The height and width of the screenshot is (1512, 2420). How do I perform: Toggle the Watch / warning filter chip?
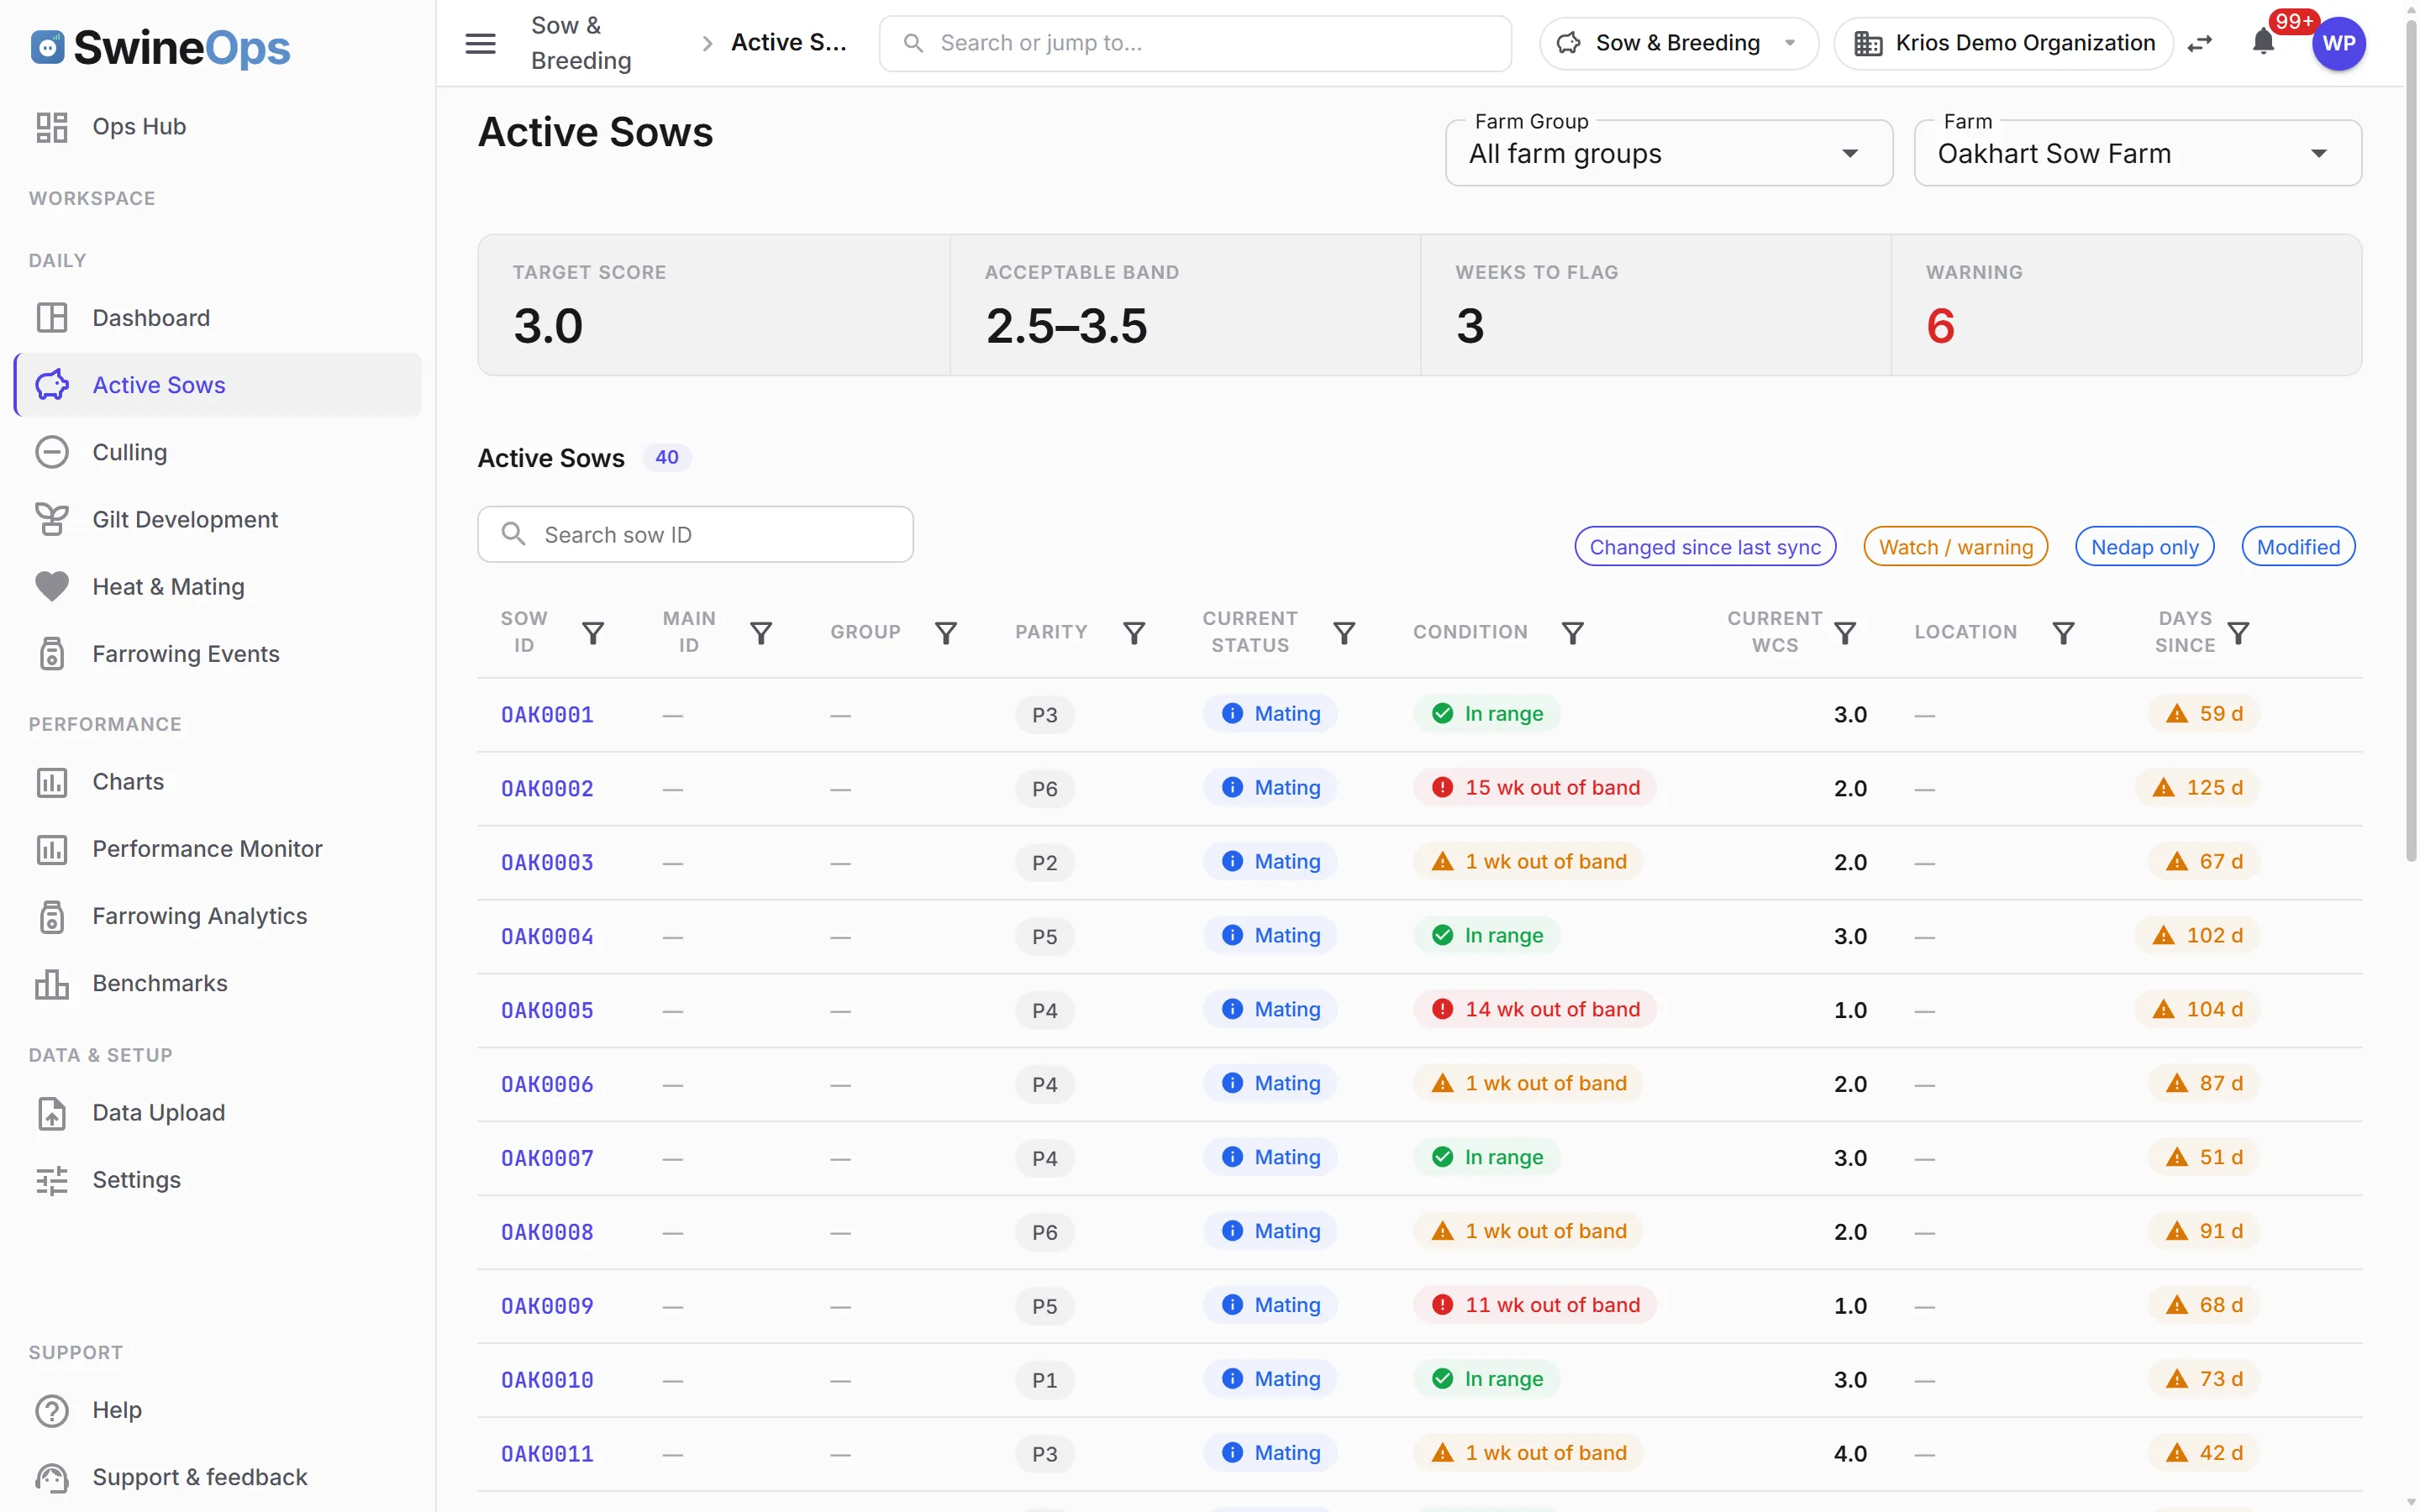point(1955,546)
